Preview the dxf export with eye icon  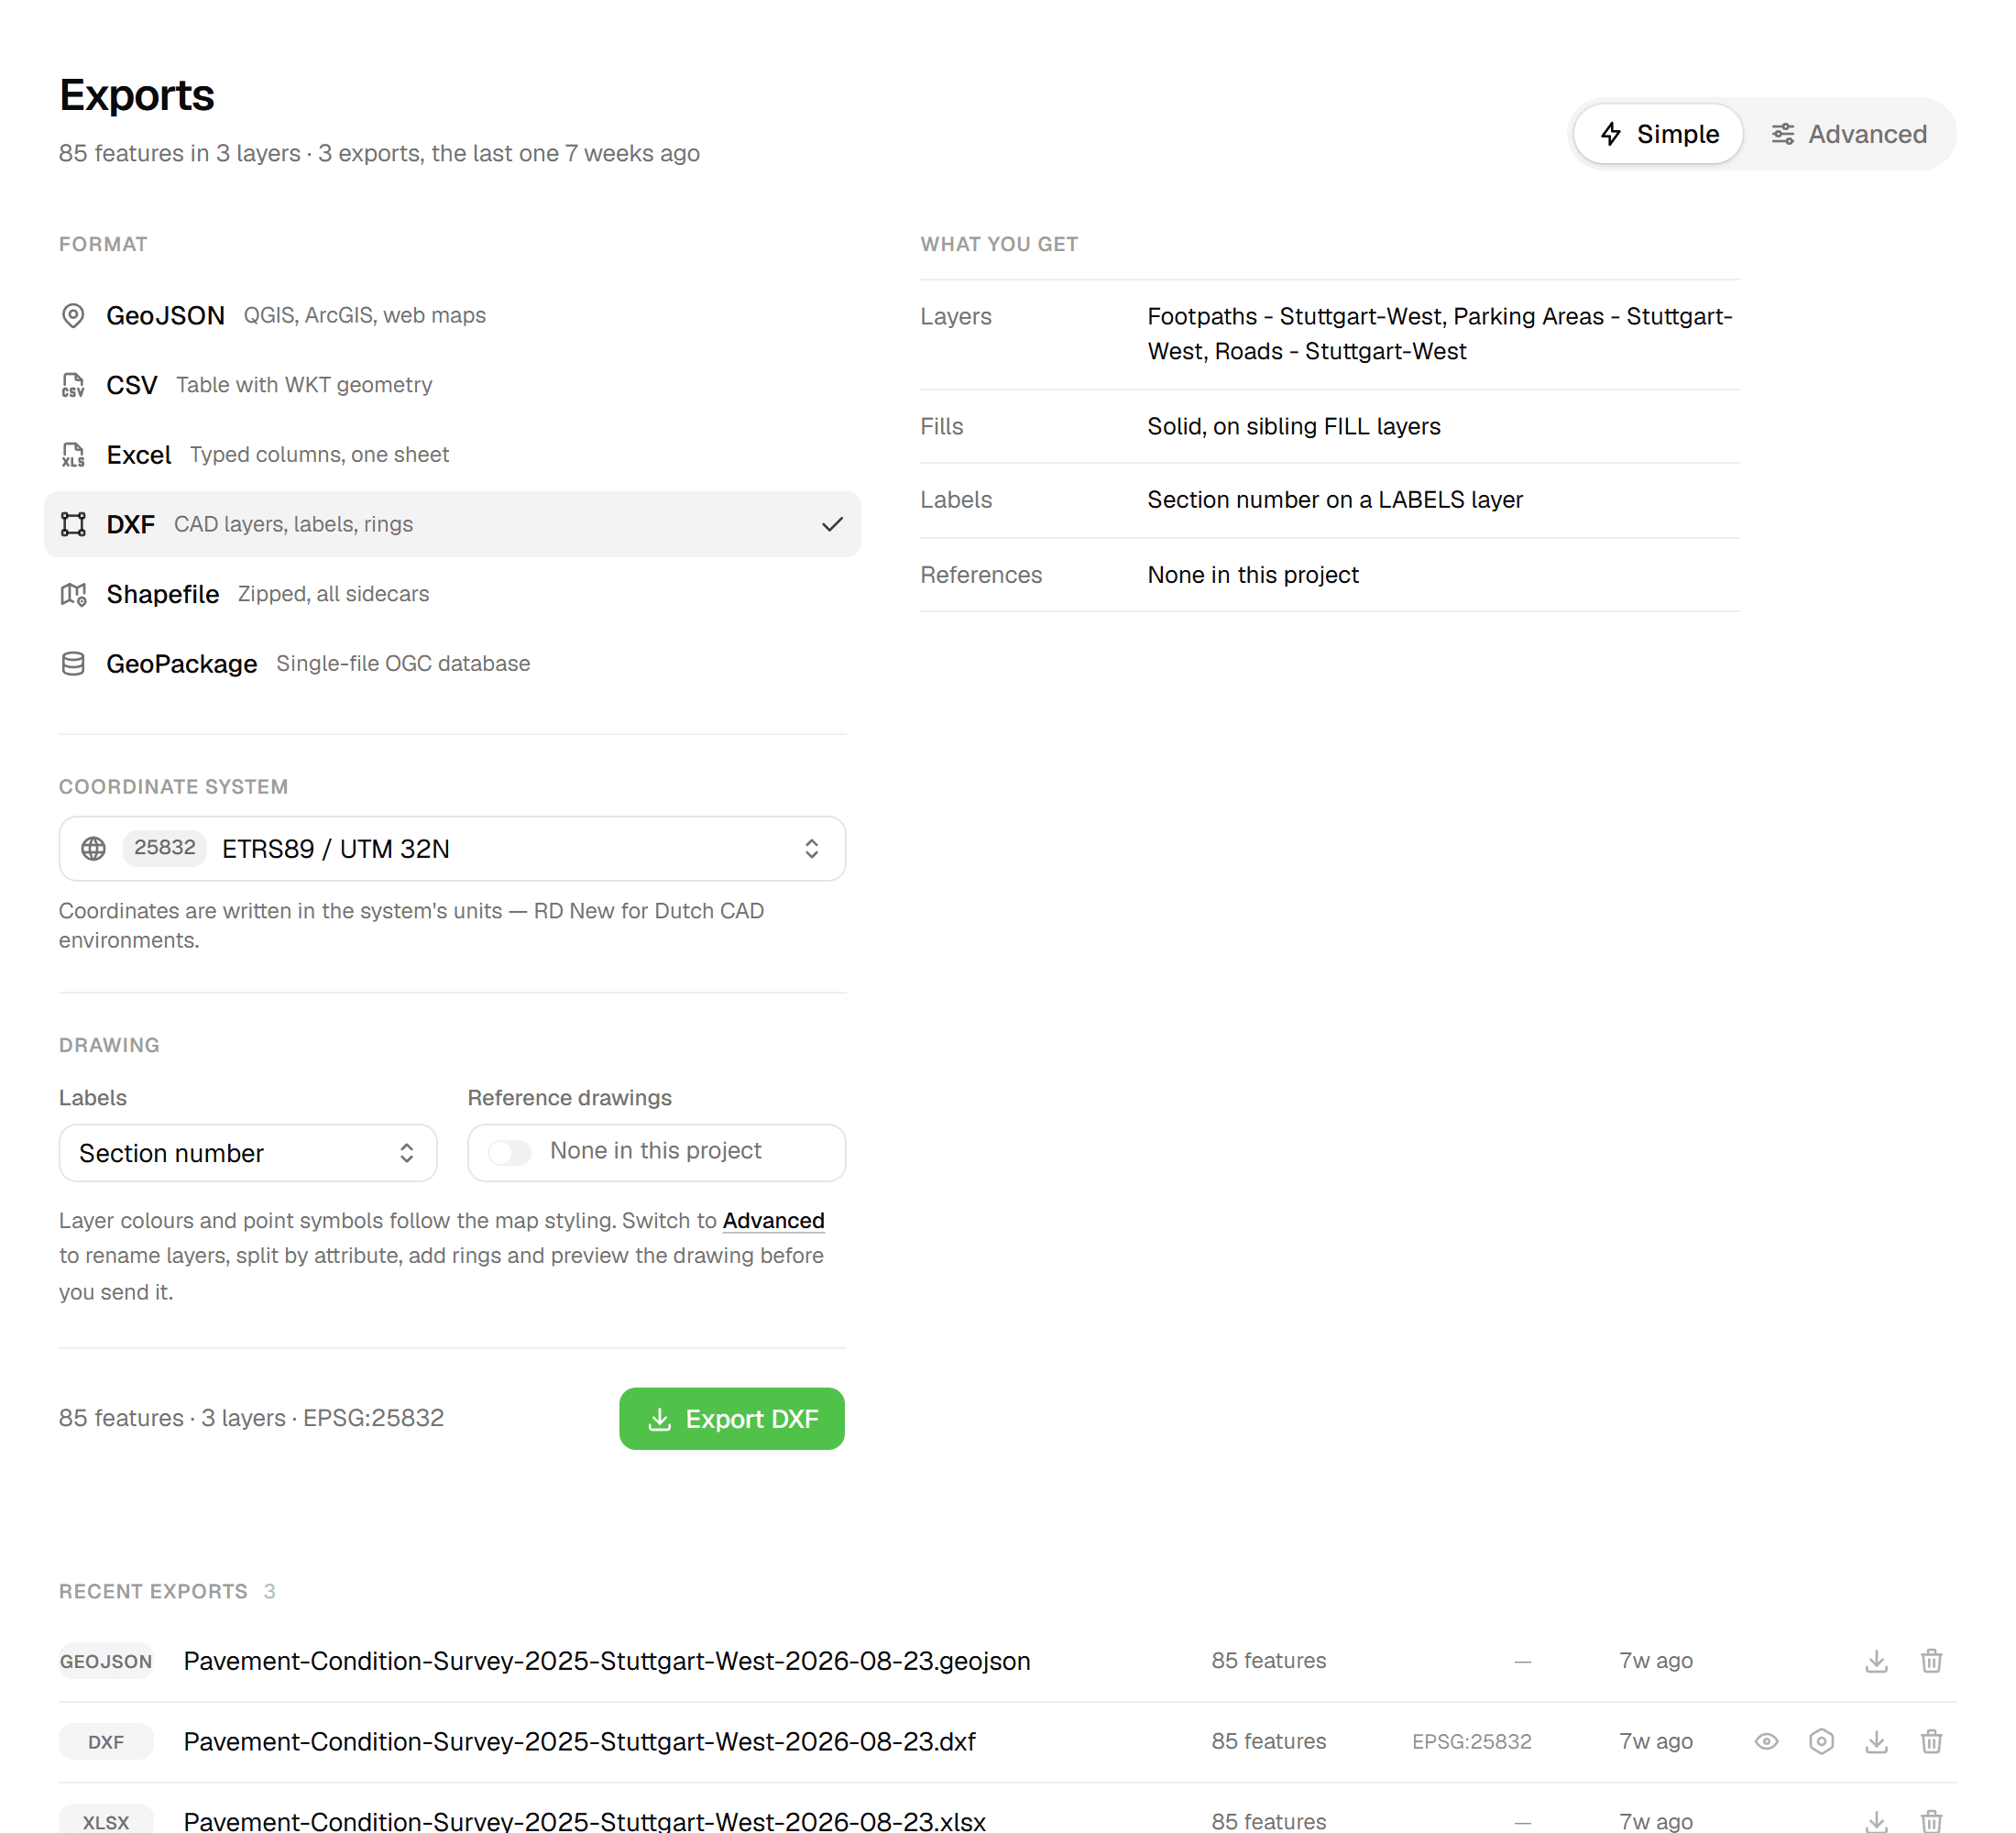pyautogui.click(x=1766, y=1741)
